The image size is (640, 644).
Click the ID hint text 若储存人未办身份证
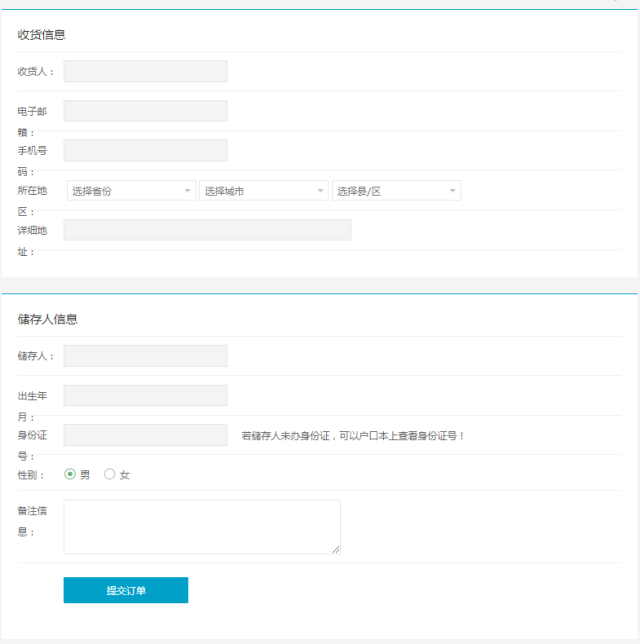tap(285, 436)
